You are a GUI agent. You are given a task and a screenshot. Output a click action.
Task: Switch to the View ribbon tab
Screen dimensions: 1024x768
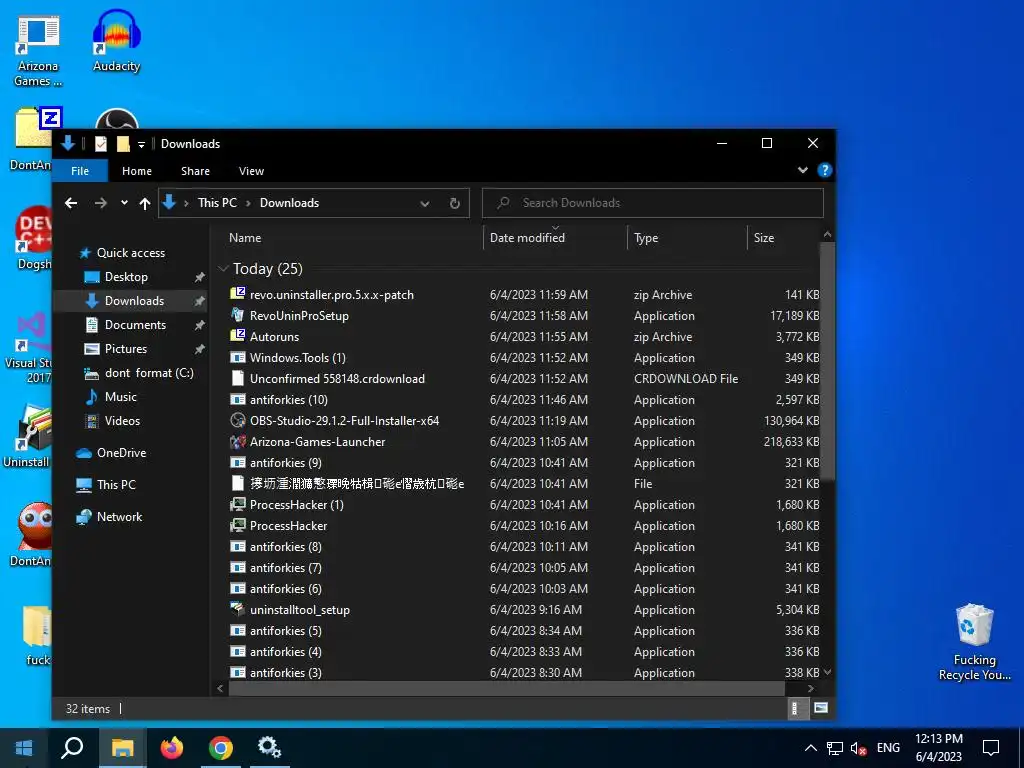coord(251,171)
